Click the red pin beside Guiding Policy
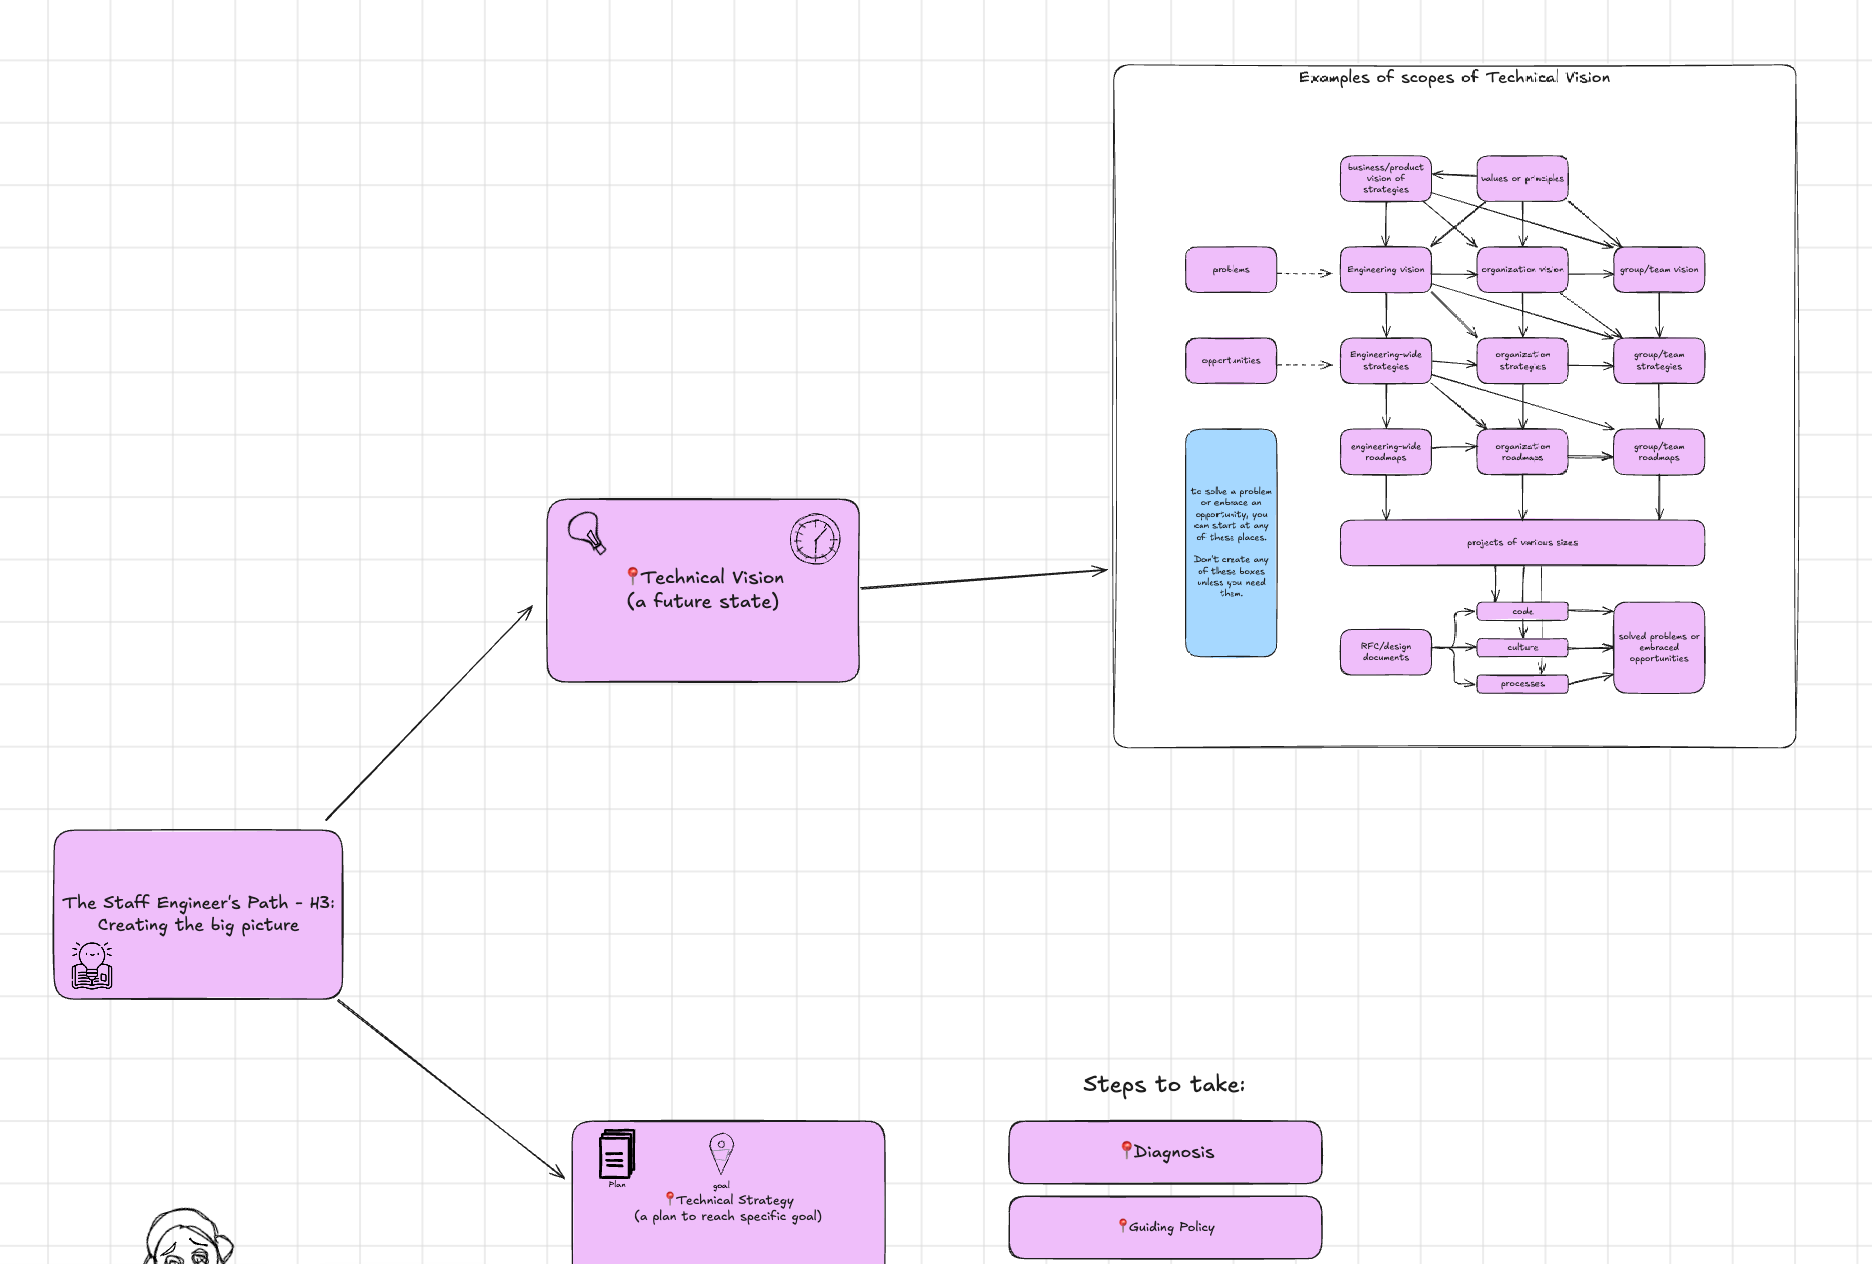This screenshot has height=1264, width=1872. 1122,1225
